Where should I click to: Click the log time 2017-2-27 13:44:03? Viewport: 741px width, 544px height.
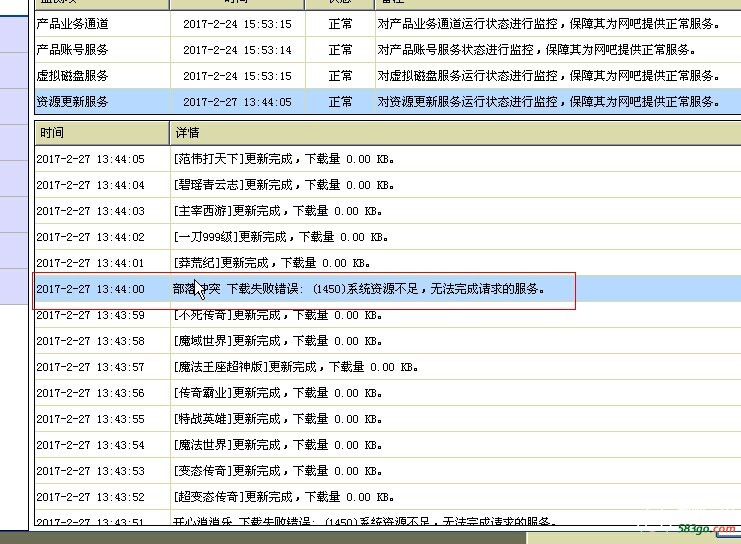pyautogui.click(x=90, y=211)
